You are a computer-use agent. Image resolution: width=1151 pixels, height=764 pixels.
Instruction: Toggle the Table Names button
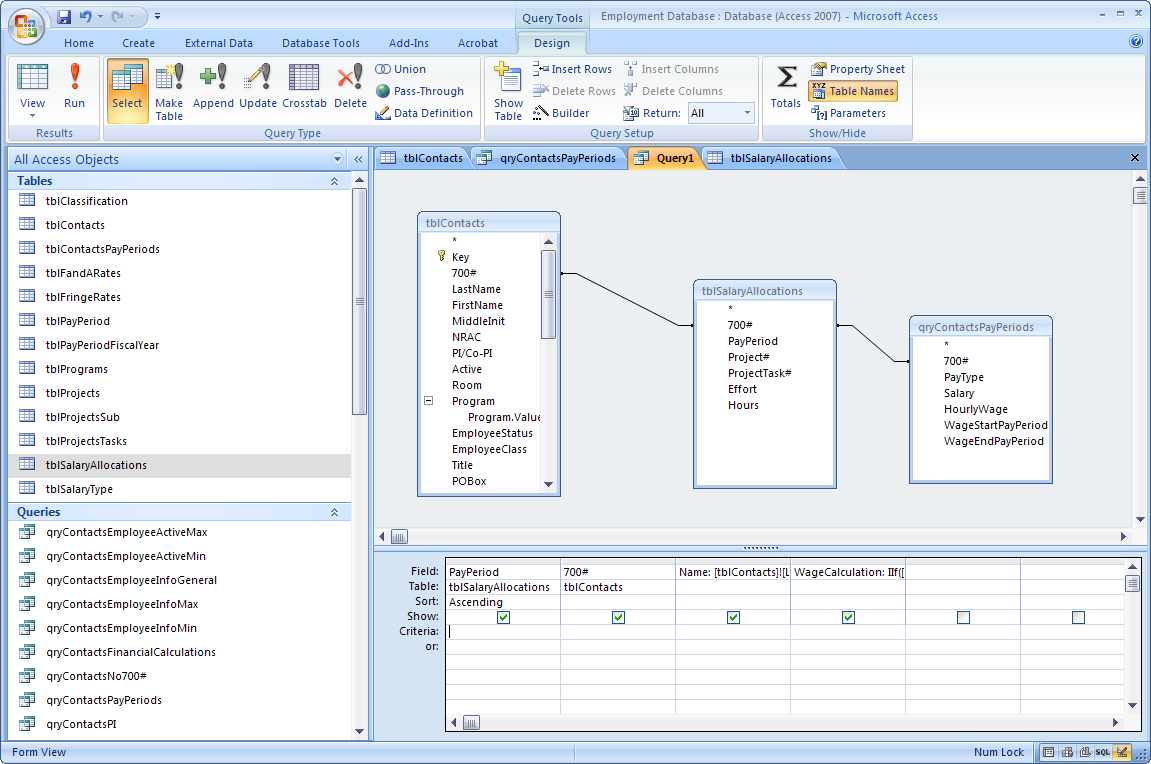tap(853, 91)
